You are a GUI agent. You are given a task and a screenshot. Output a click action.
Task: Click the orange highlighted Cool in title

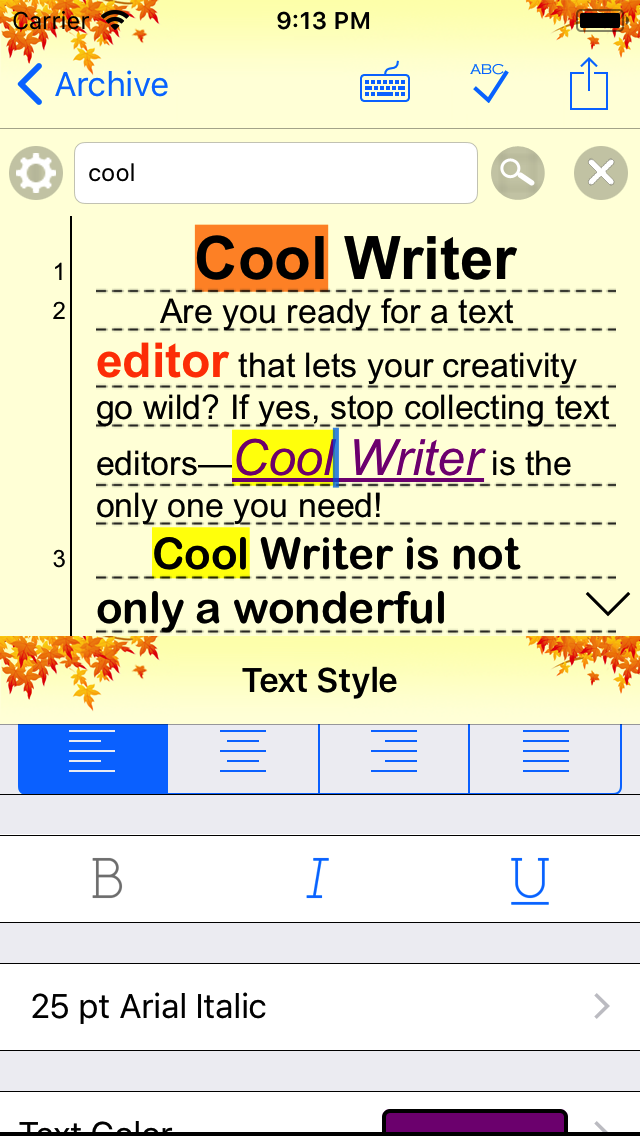pos(261,257)
